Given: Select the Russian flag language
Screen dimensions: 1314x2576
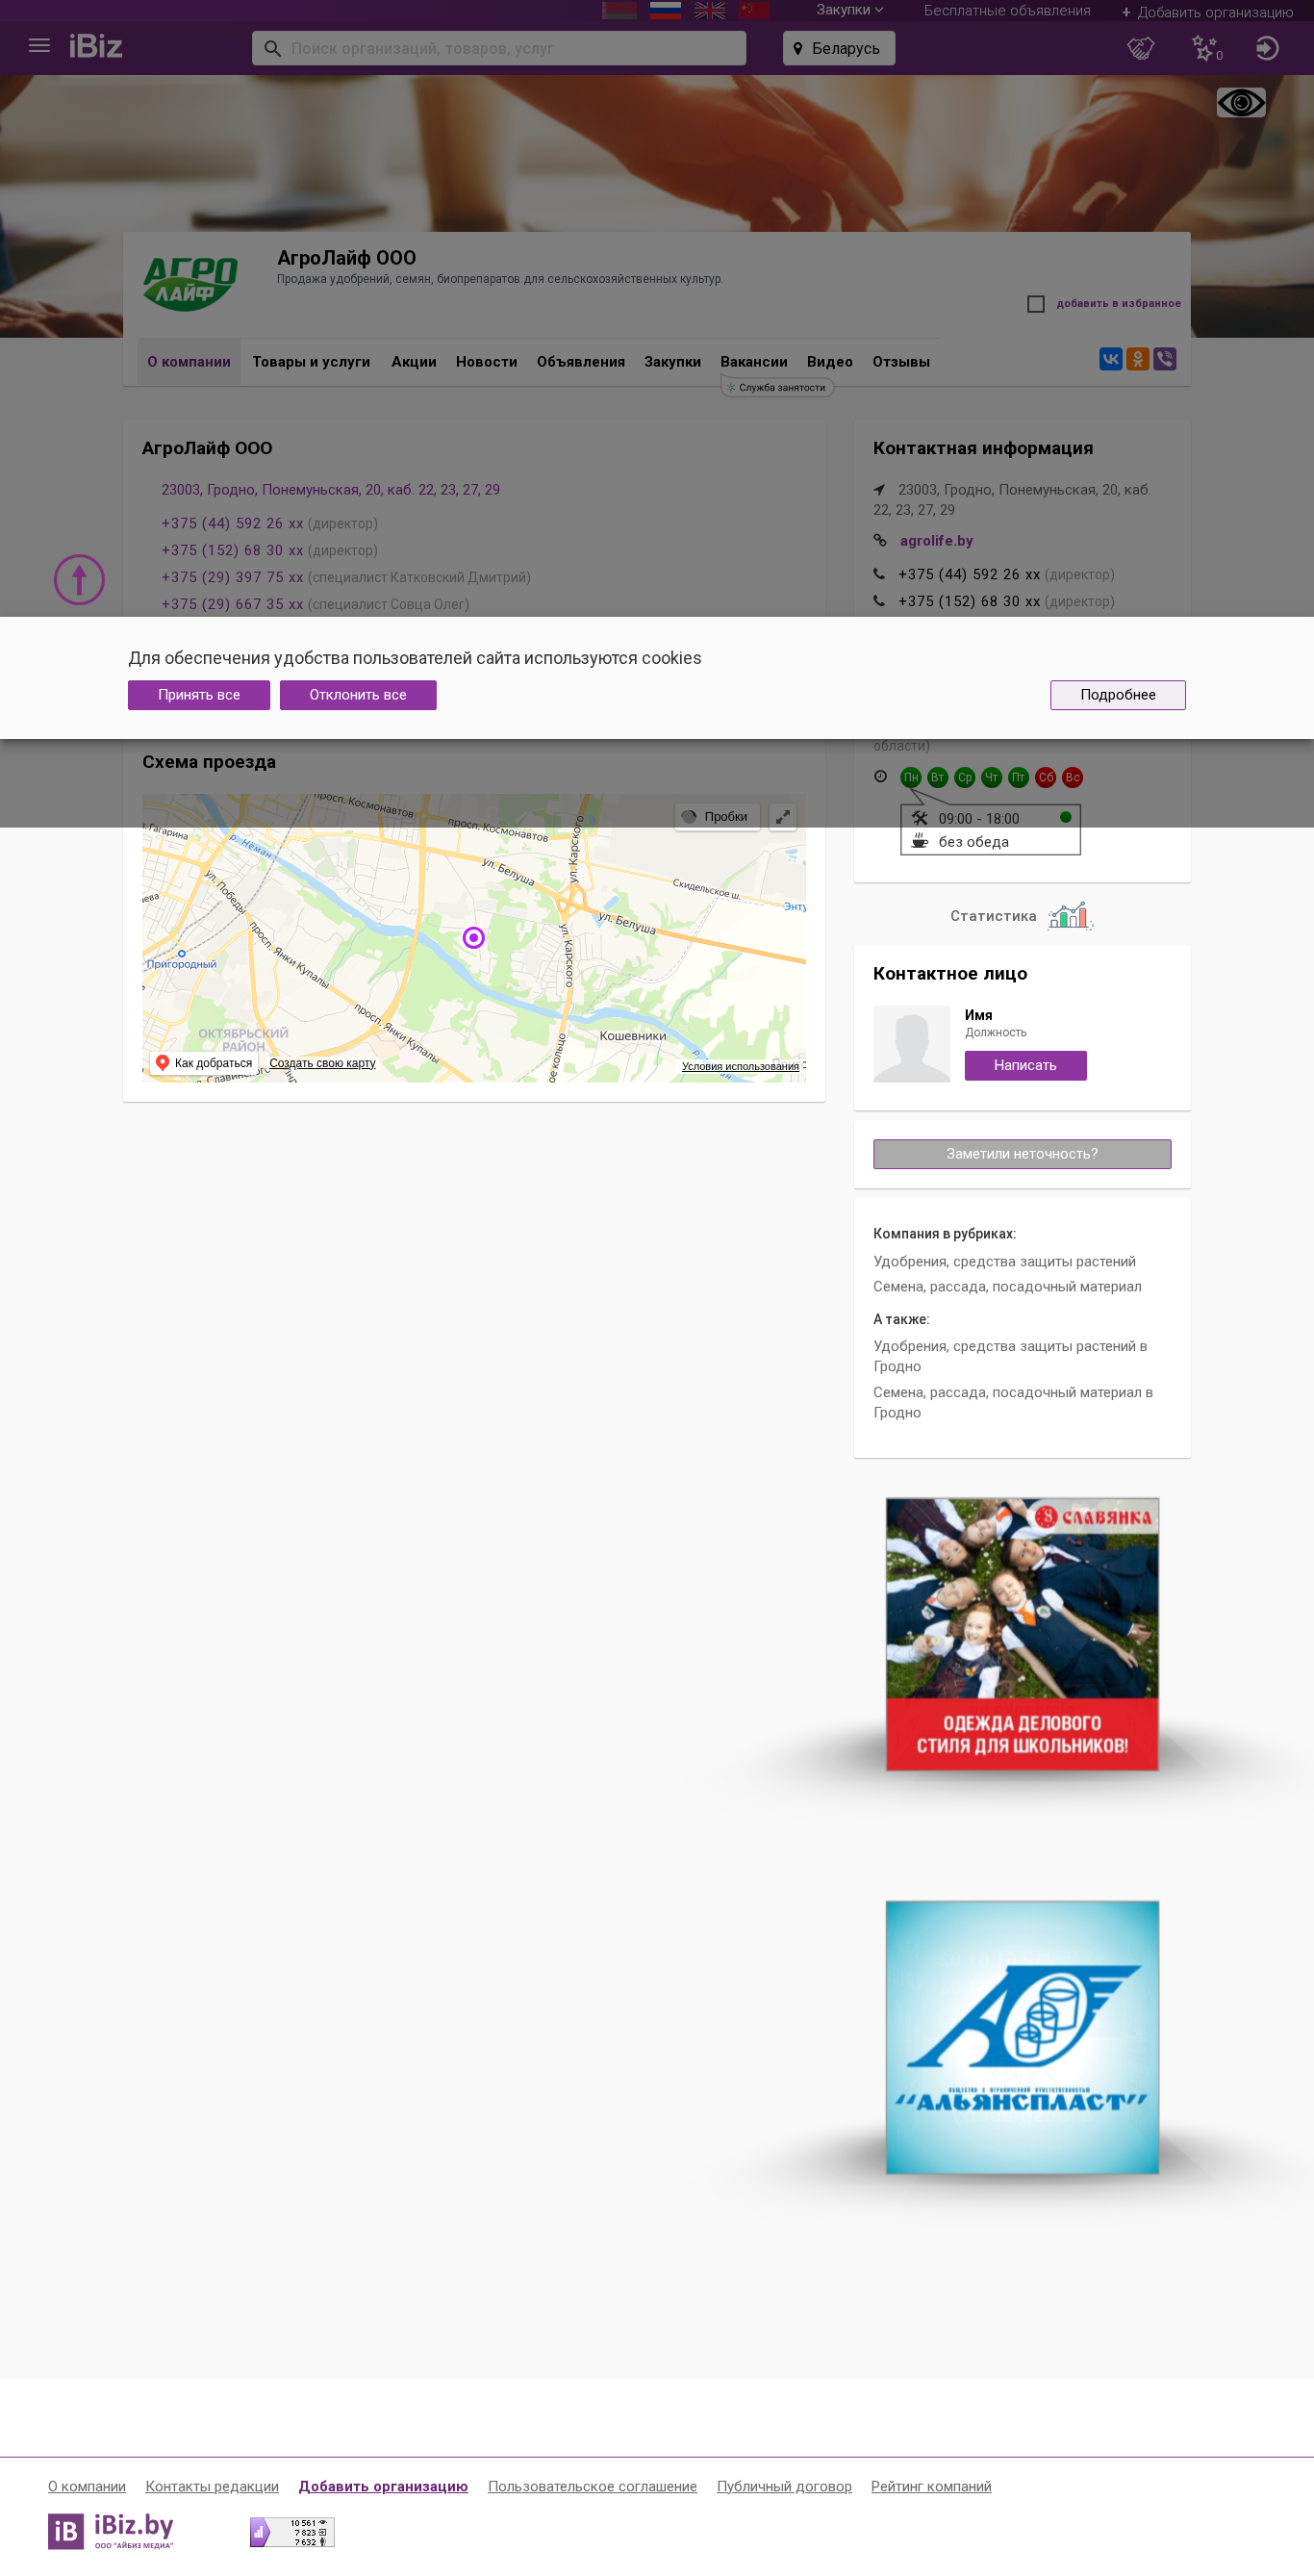Looking at the screenshot, I should 665,11.
